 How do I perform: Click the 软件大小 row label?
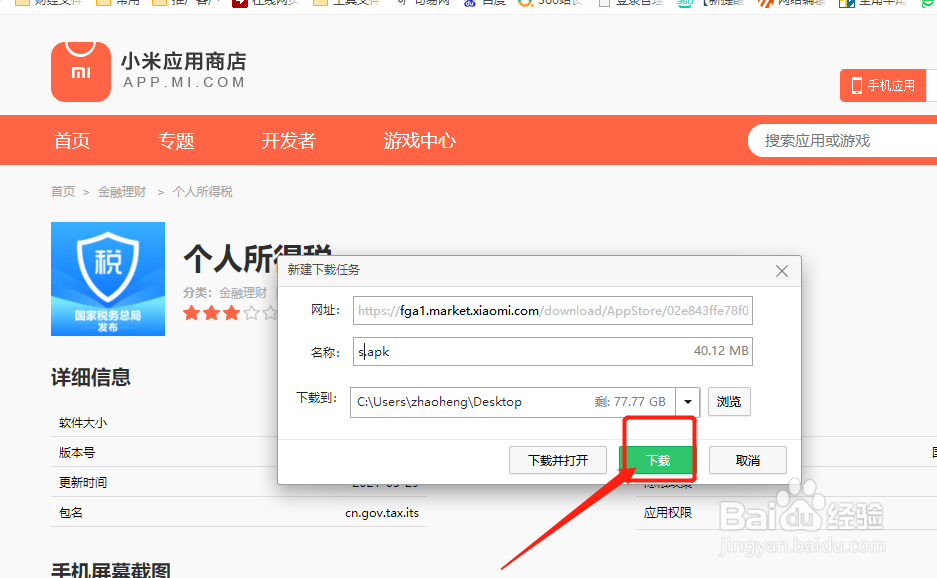coord(82,423)
